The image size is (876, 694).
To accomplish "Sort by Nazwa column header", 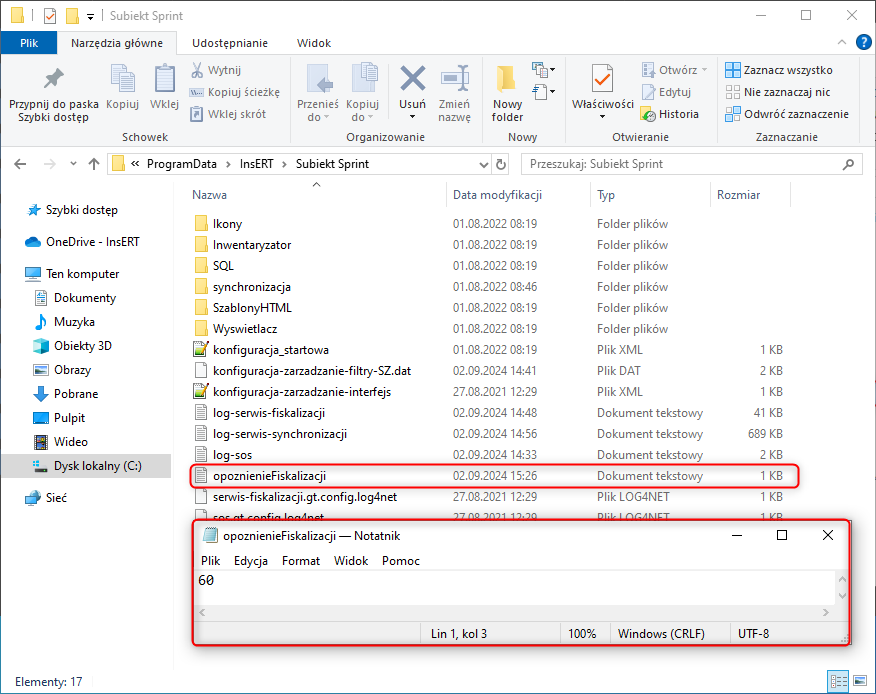I will 210,195.
